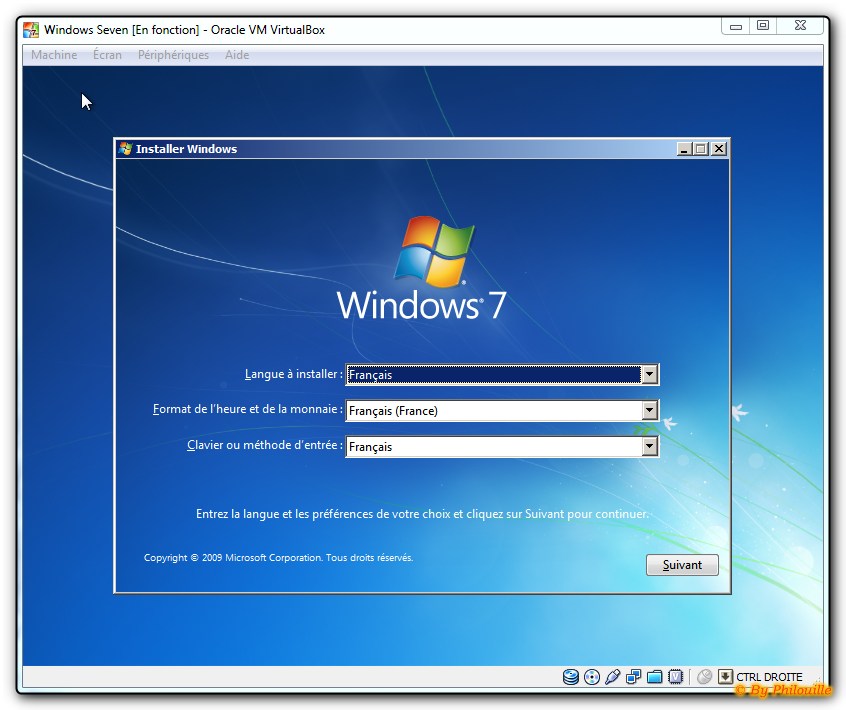The image size is (846, 710).
Task: Open the Écran menu
Action: (x=107, y=55)
